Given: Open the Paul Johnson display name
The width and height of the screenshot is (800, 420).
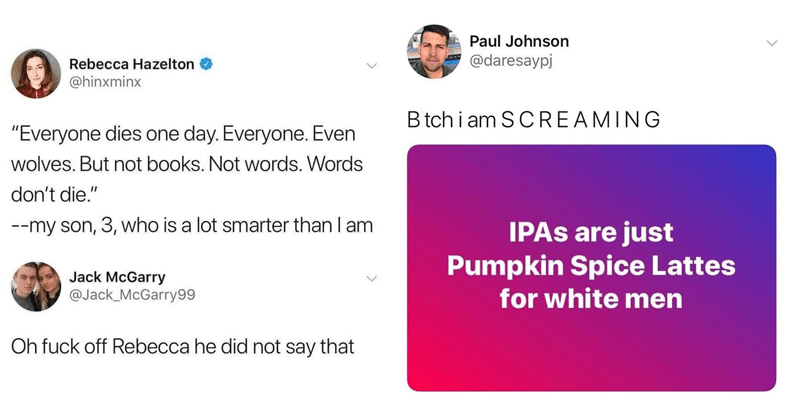Looking at the screenshot, I should (518, 41).
